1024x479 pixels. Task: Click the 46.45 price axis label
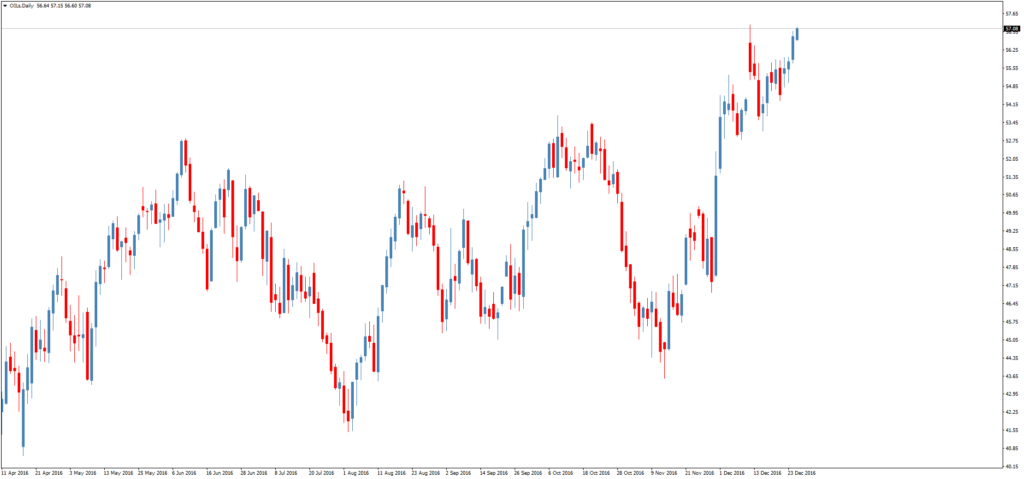click(1012, 304)
